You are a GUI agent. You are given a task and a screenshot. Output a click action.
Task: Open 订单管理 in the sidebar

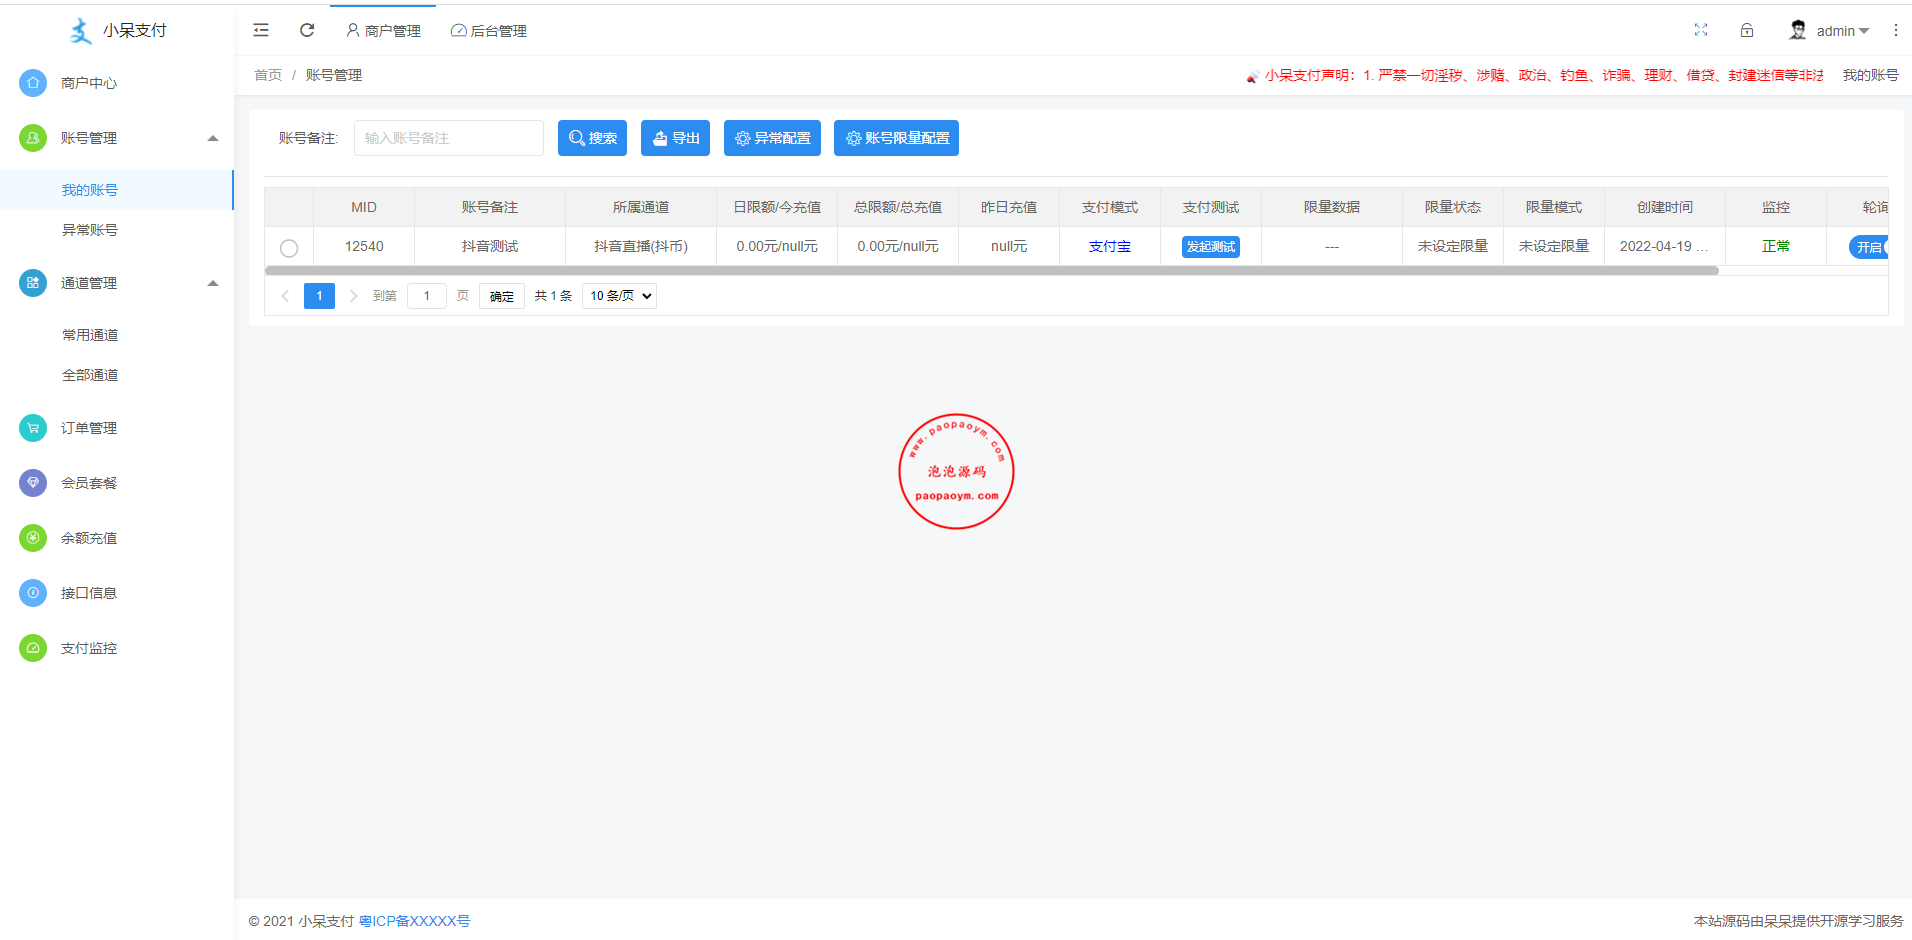click(88, 428)
